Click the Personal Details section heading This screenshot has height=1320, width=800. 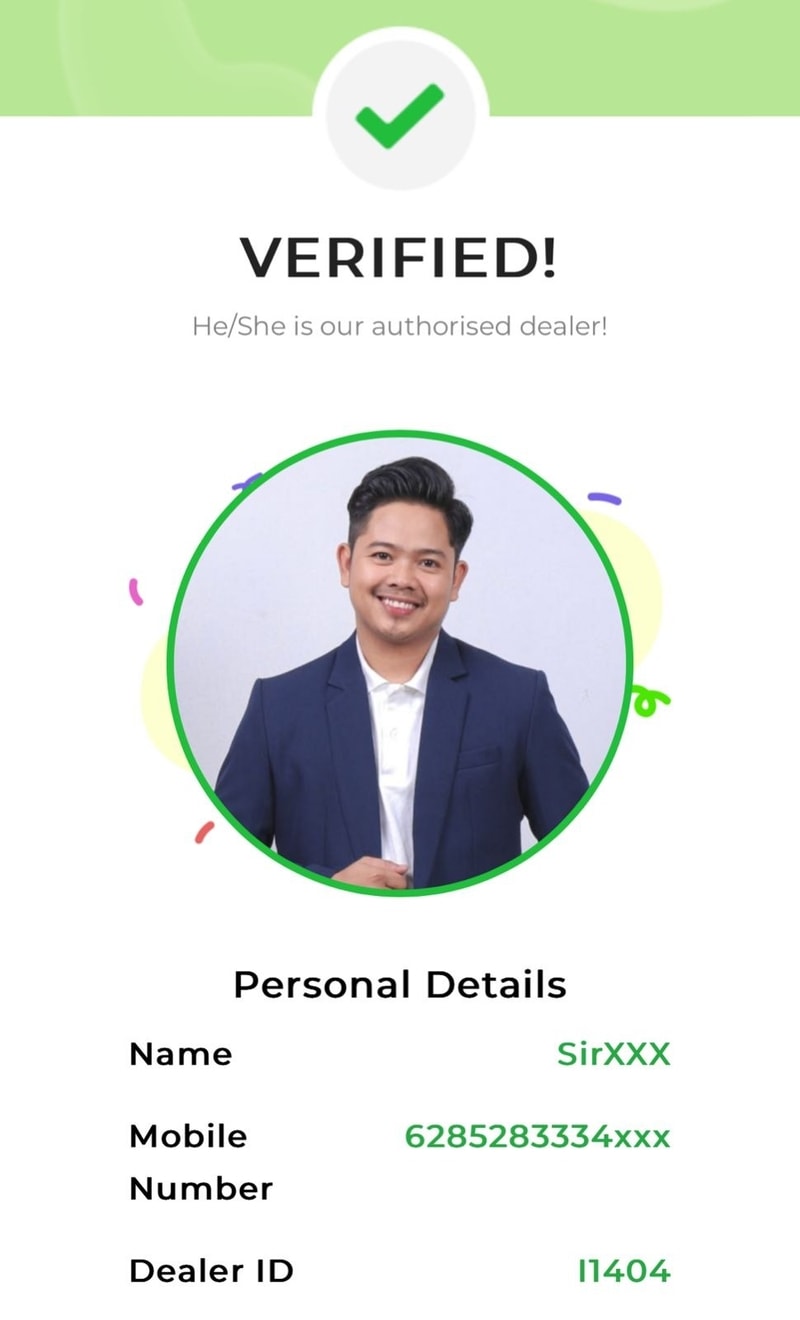coord(400,984)
